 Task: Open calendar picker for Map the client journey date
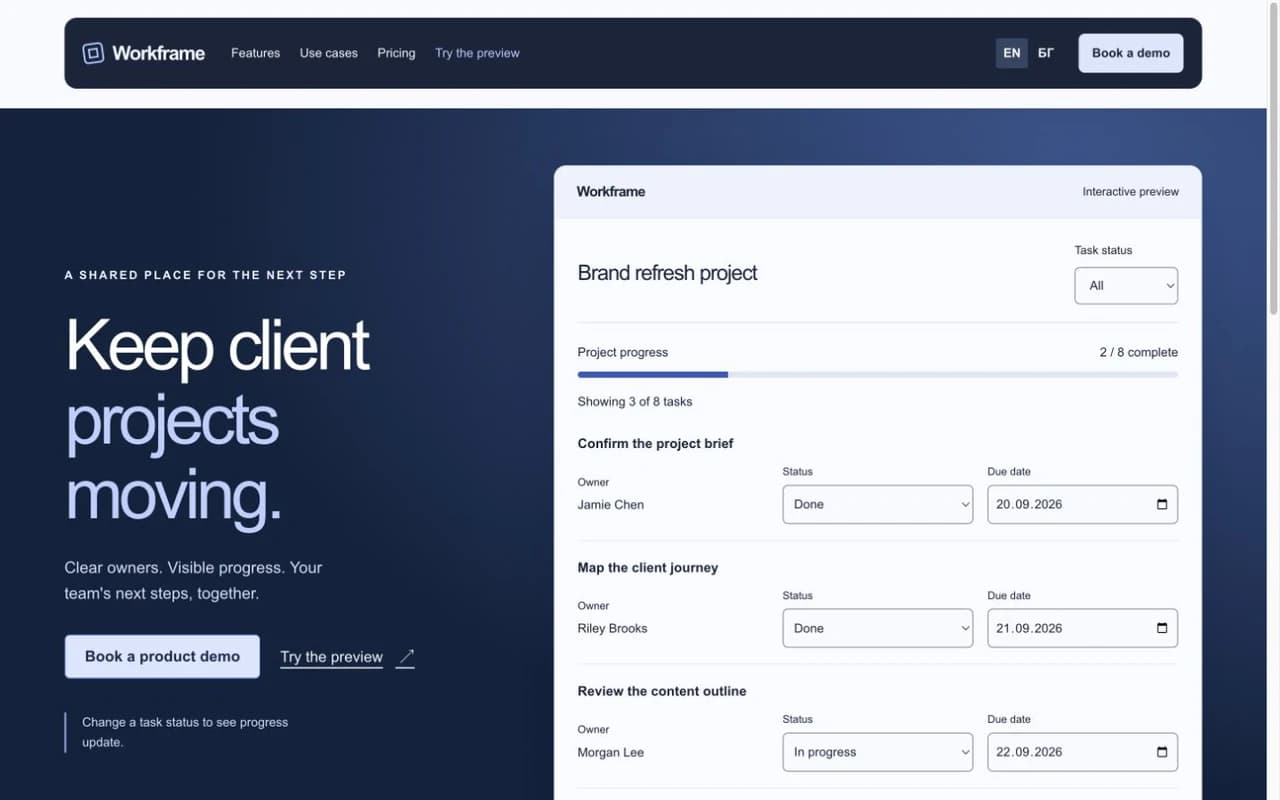(1162, 628)
